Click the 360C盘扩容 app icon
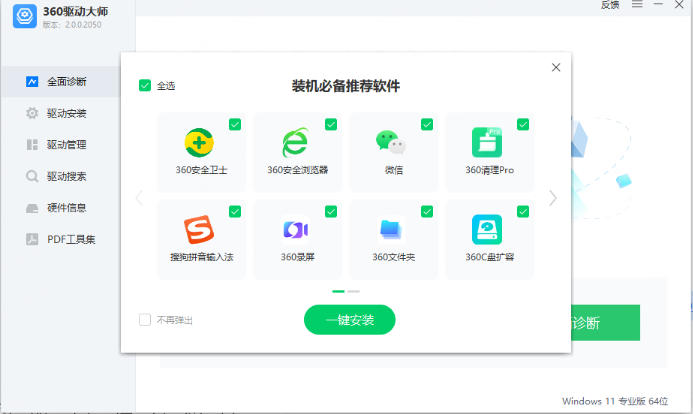The height and width of the screenshot is (414, 693). pyautogui.click(x=487, y=229)
